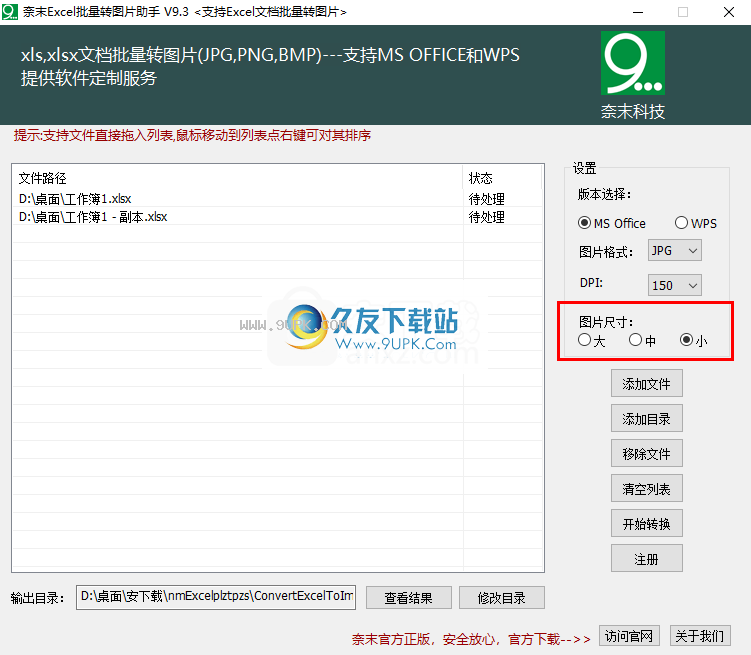The width and height of the screenshot is (751, 655).
Task: Open the official site via 访问官网
Action: click(x=629, y=636)
